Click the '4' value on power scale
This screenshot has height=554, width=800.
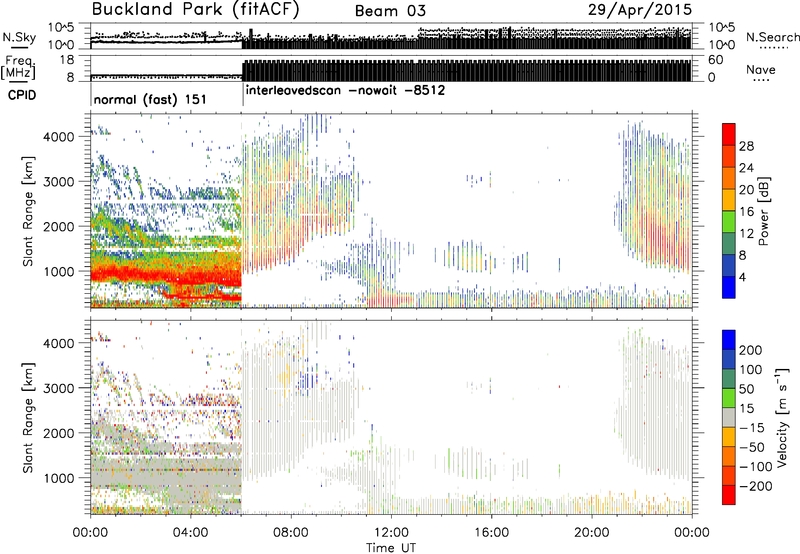pyautogui.click(x=743, y=277)
